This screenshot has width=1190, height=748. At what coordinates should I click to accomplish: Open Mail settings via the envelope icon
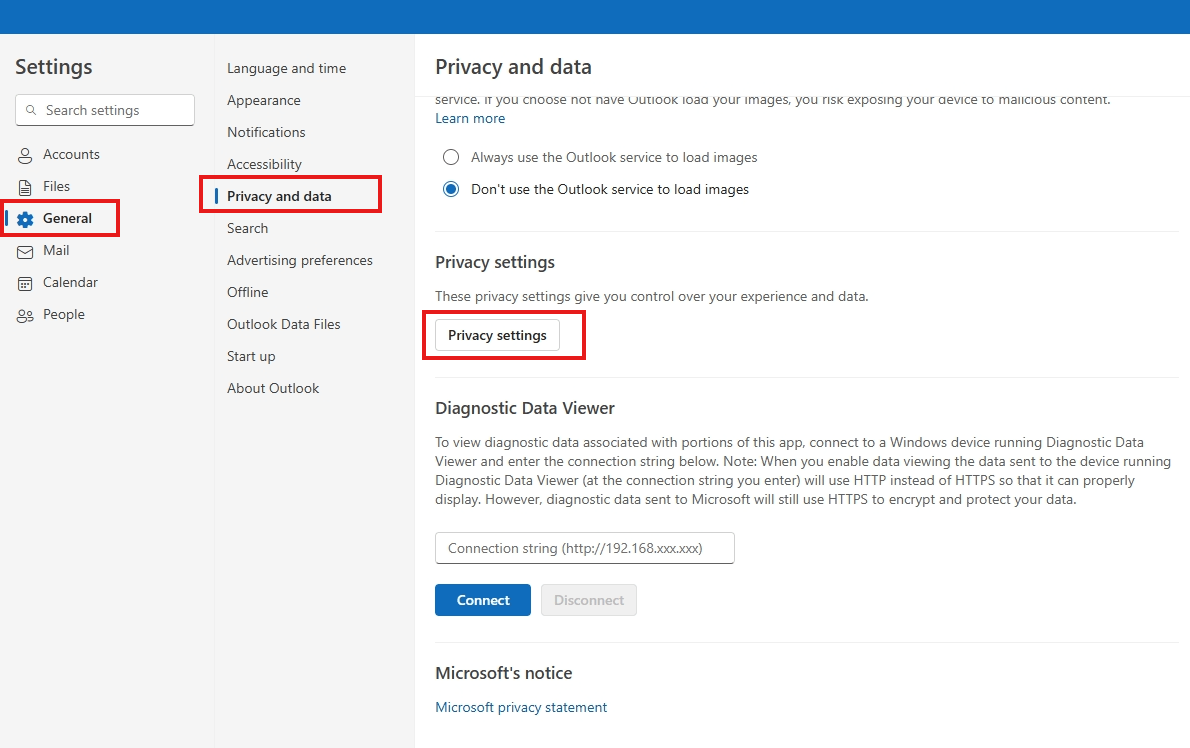[x=24, y=251]
